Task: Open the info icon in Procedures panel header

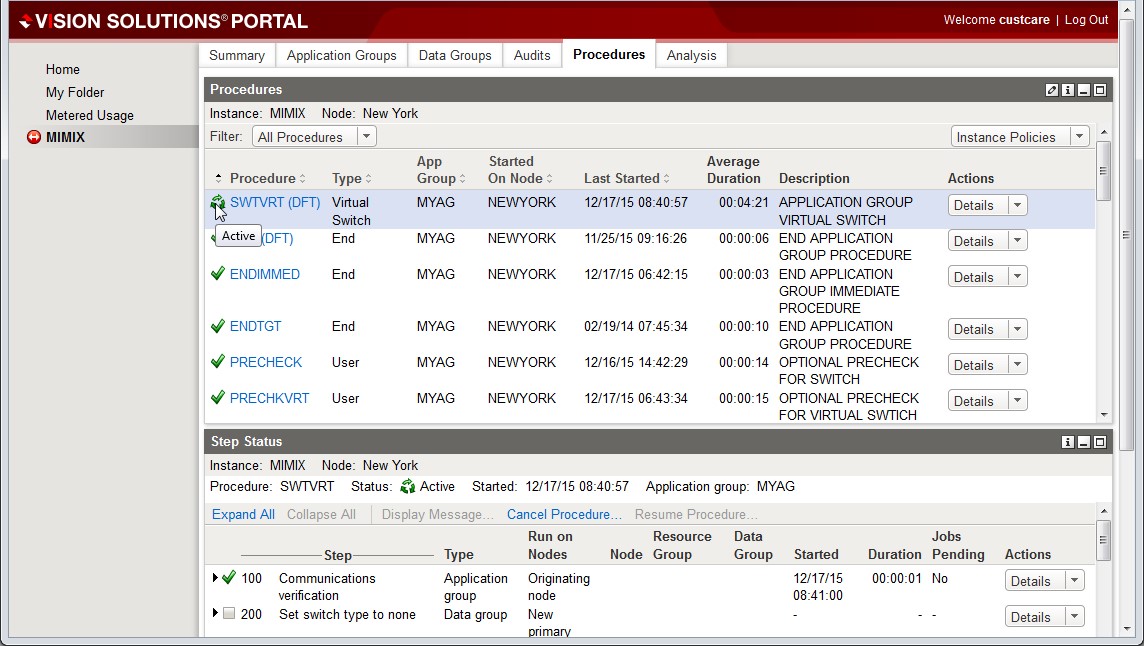Action: (1068, 90)
